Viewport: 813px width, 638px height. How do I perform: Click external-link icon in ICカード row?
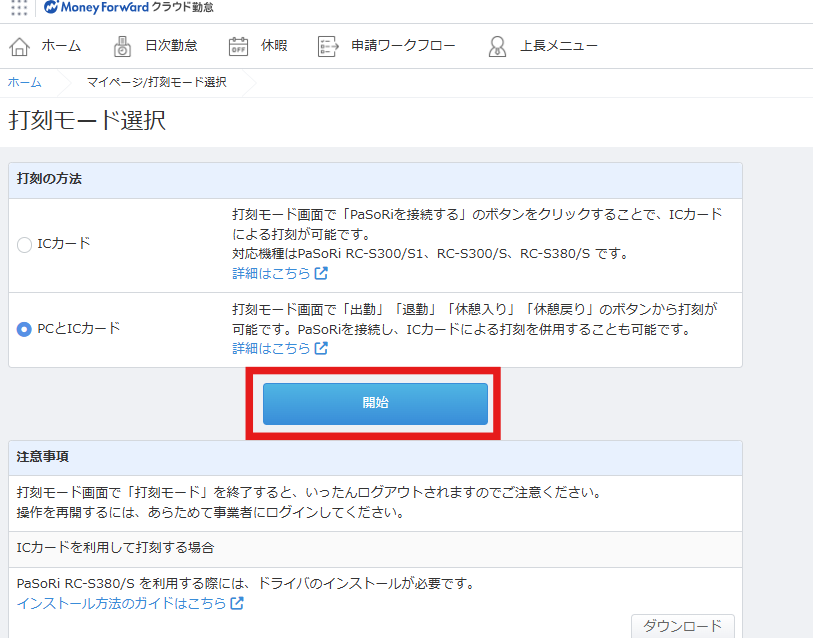[x=321, y=273]
